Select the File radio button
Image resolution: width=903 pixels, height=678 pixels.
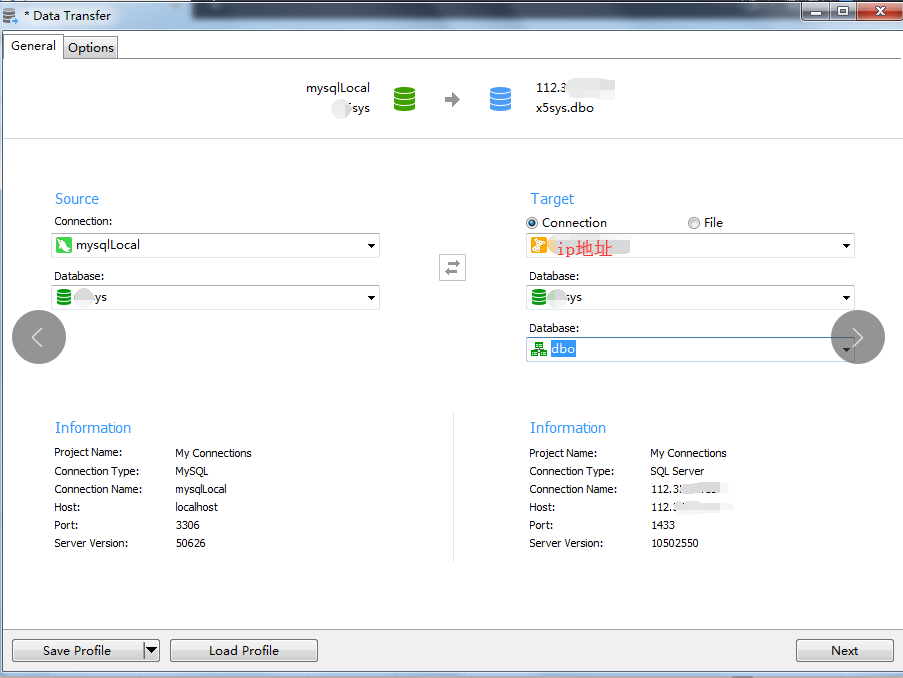coord(694,223)
